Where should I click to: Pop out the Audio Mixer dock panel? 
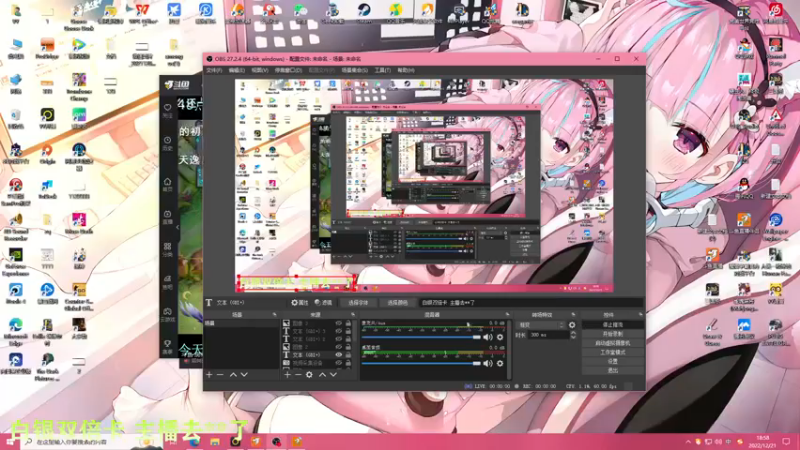[x=507, y=315]
